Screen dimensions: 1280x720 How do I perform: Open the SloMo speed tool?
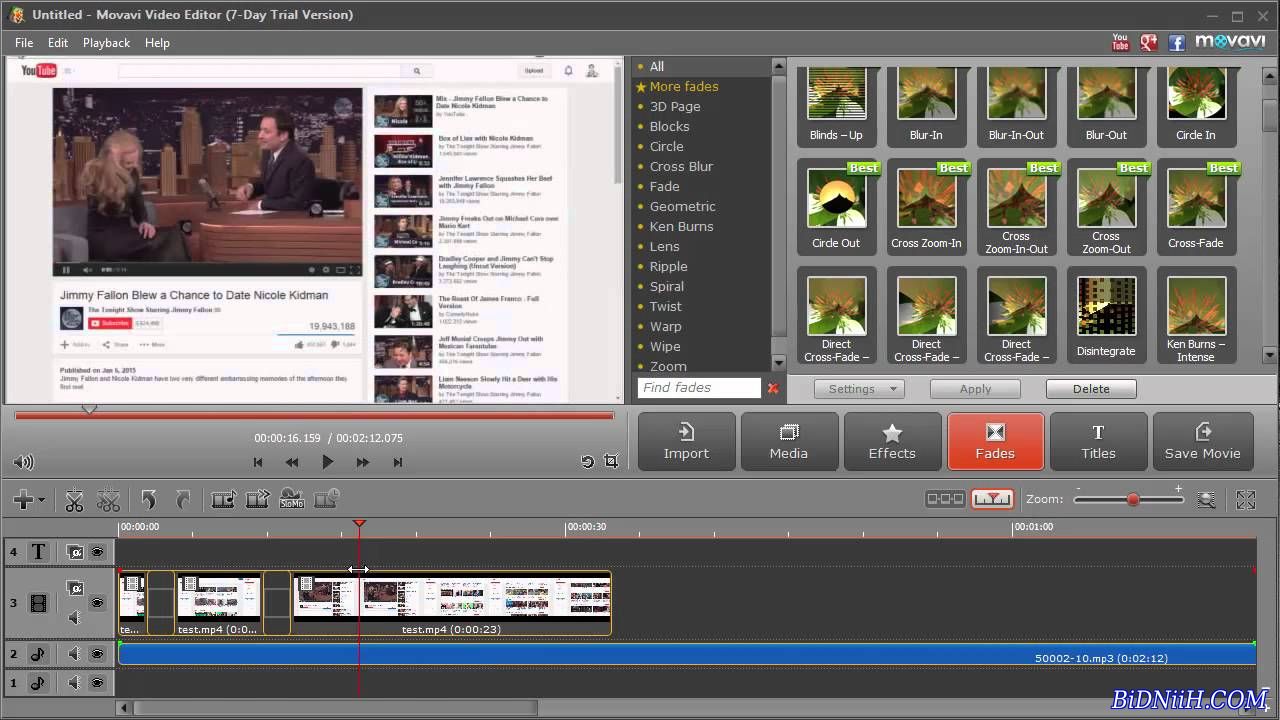point(292,499)
